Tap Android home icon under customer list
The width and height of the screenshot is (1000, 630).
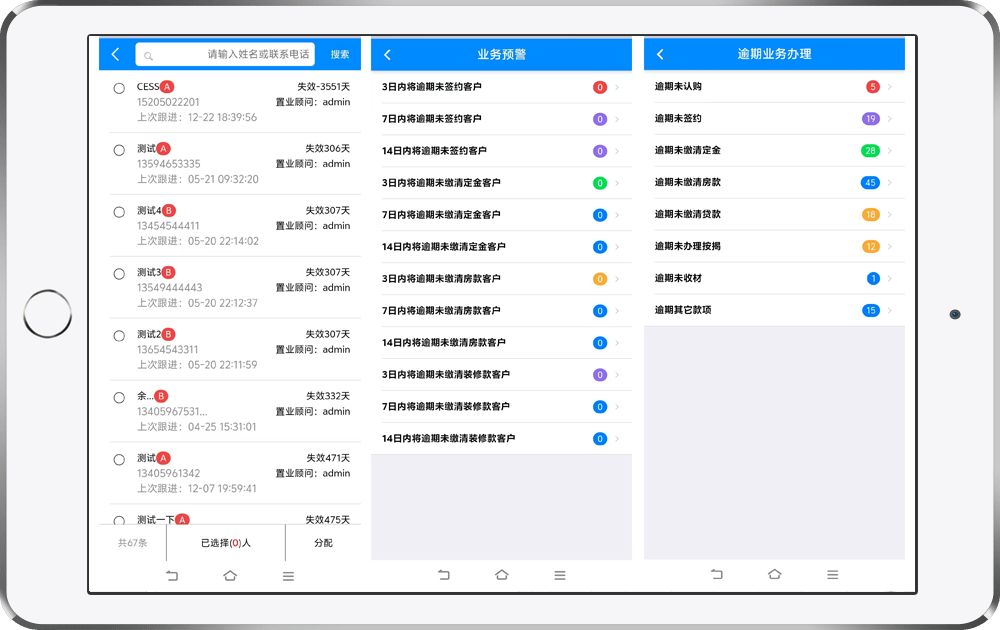(230, 576)
